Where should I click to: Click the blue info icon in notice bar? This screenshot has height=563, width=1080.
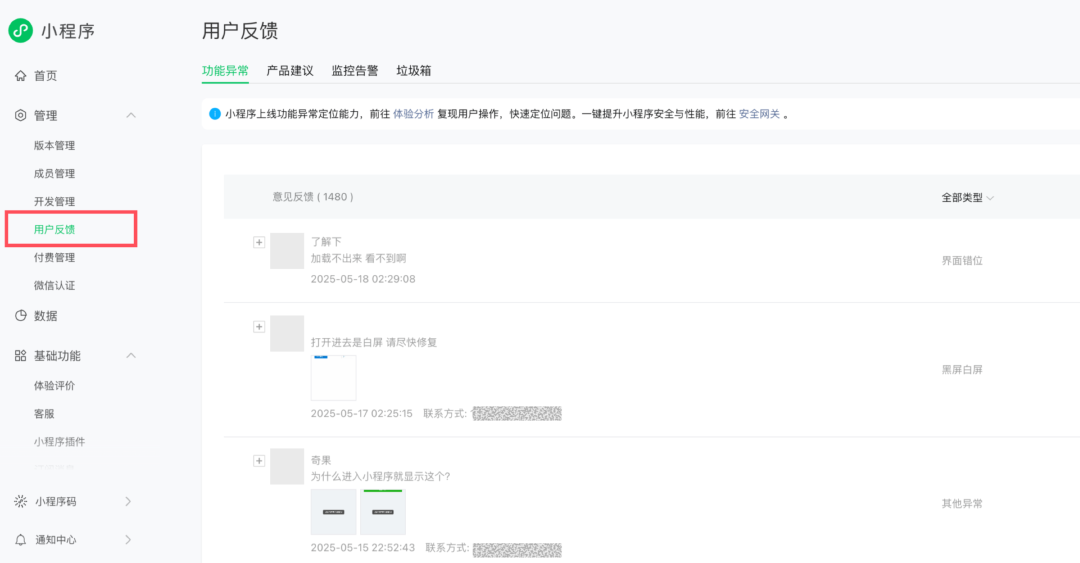pos(215,114)
